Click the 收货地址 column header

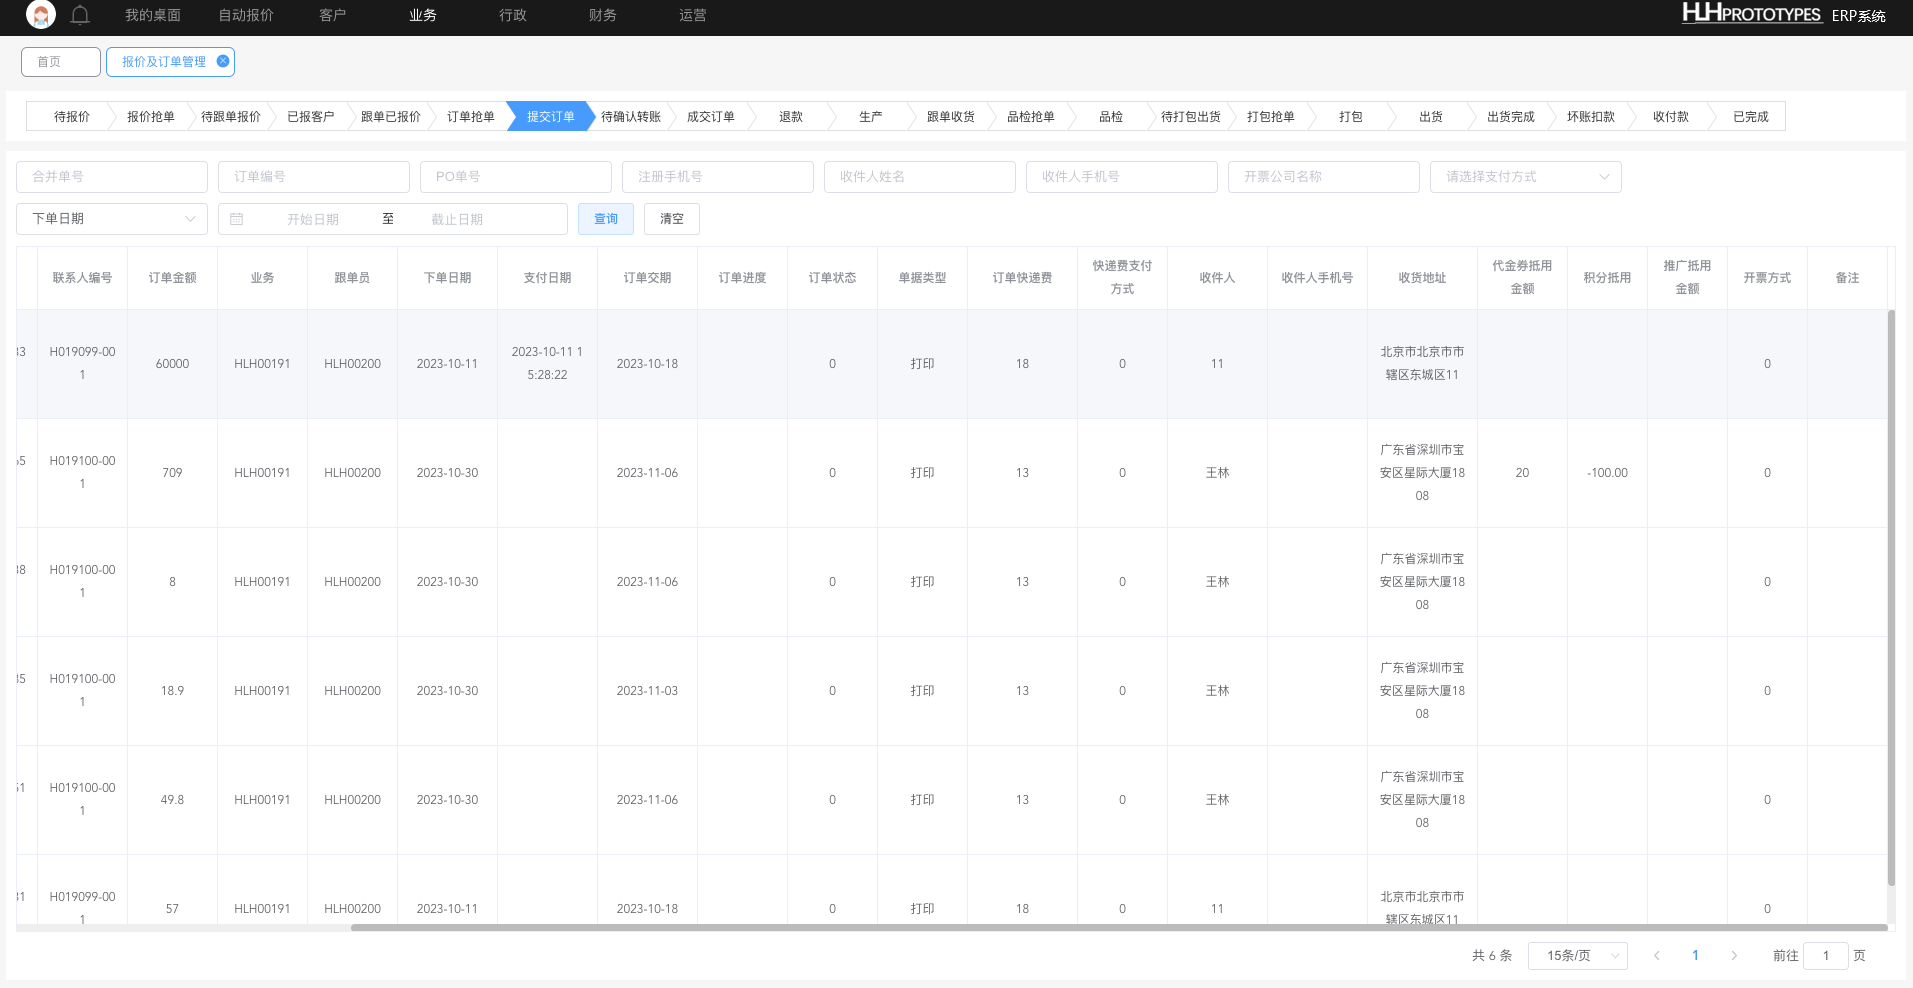tap(1422, 278)
